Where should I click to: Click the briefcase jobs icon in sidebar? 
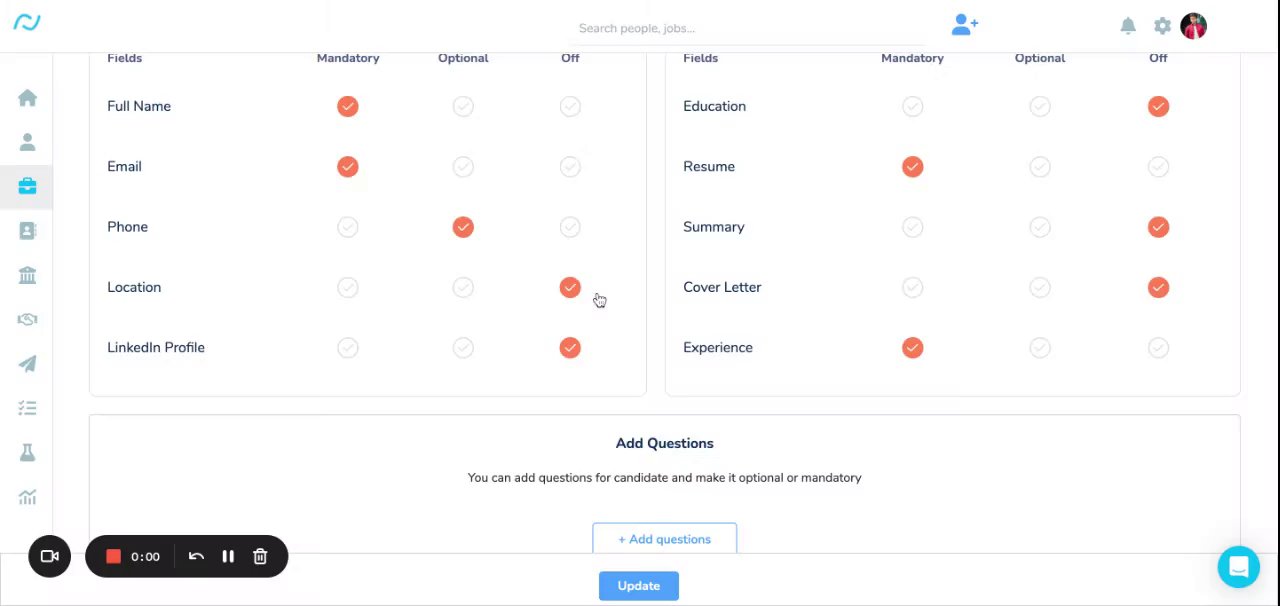coord(27,186)
